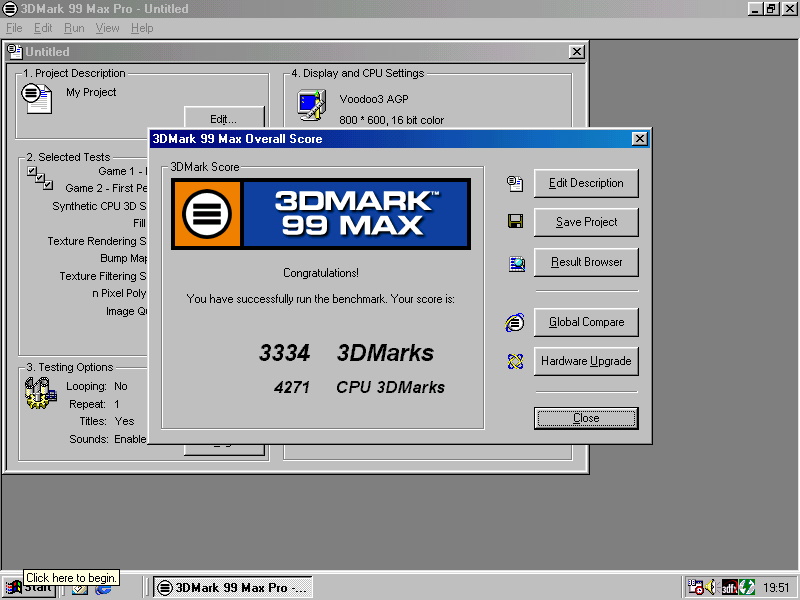This screenshot has width=800, height=600.
Task: Open the Edit menu
Action: click(x=43, y=28)
